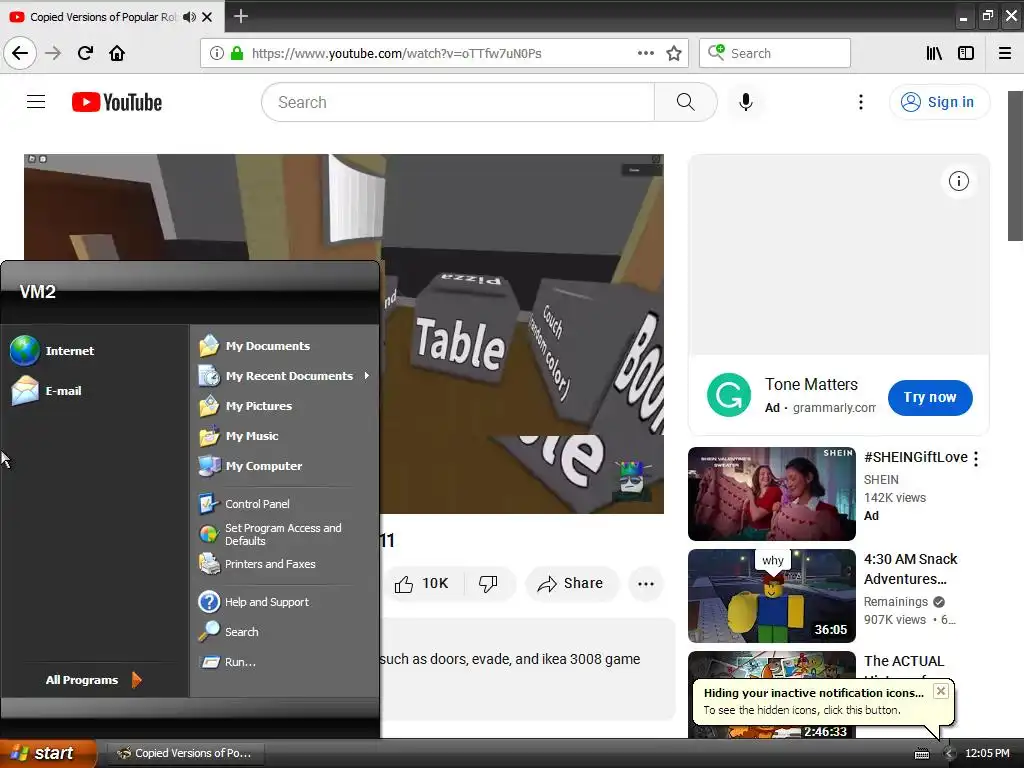Go to YouTube home via logo
This screenshot has height=768, width=1024.
point(117,102)
